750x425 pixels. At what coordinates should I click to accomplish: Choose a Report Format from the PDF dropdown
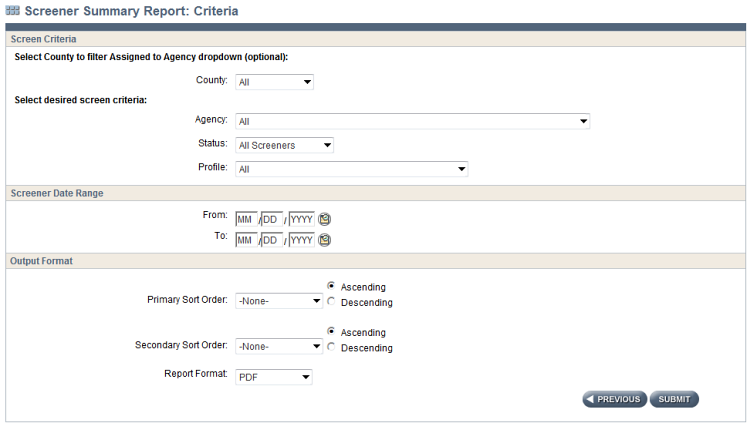point(274,377)
